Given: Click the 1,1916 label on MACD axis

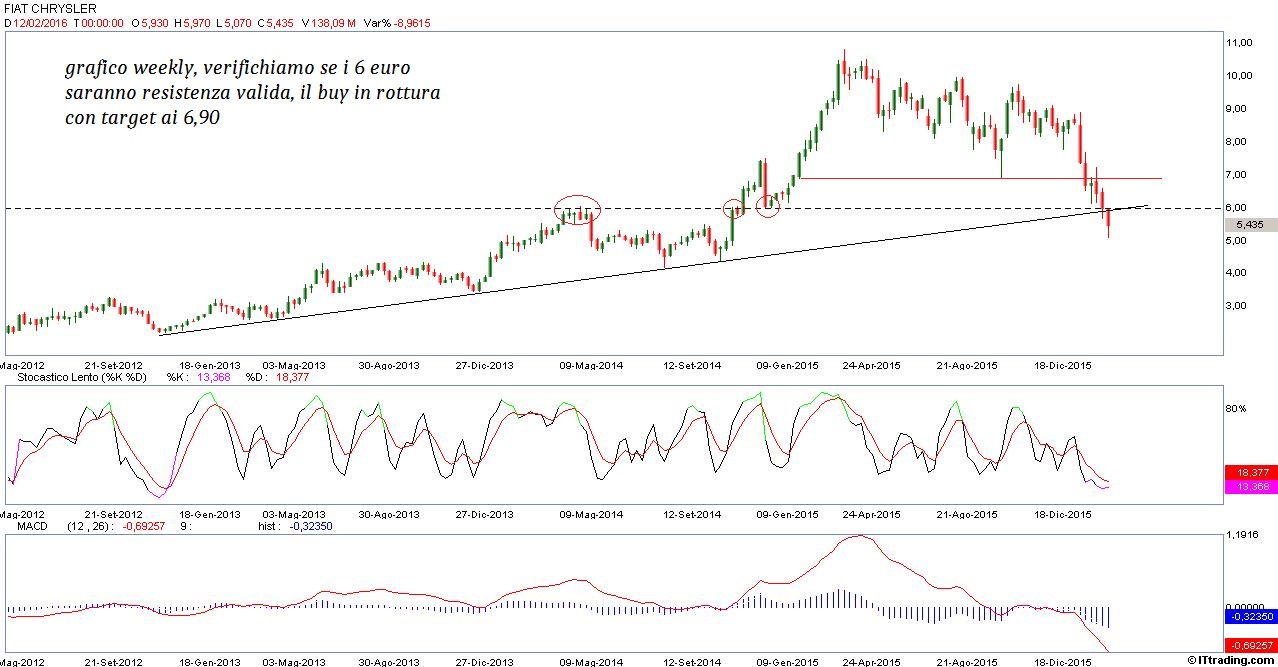Looking at the screenshot, I should coord(1244,535).
